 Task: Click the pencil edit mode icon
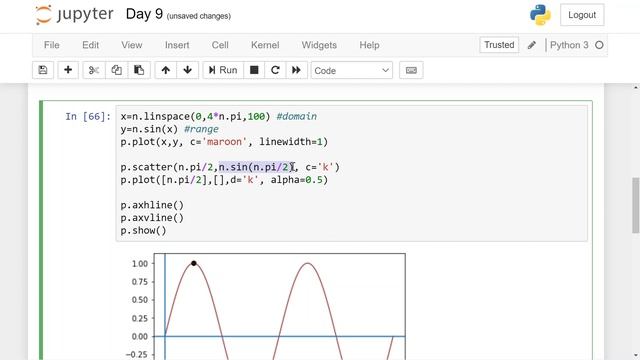click(531, 45)
